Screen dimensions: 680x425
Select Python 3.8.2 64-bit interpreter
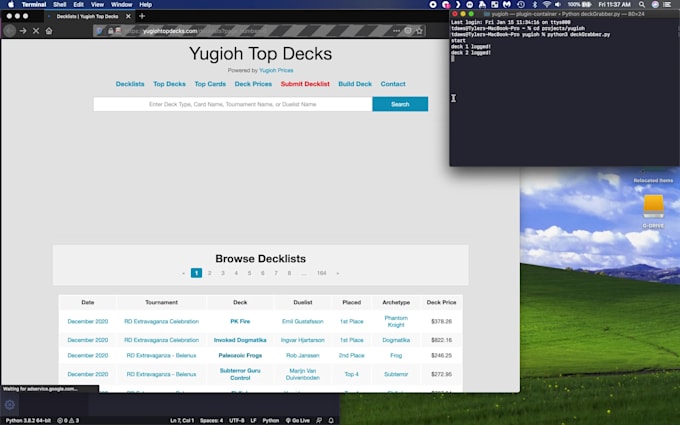click(28, 421)
